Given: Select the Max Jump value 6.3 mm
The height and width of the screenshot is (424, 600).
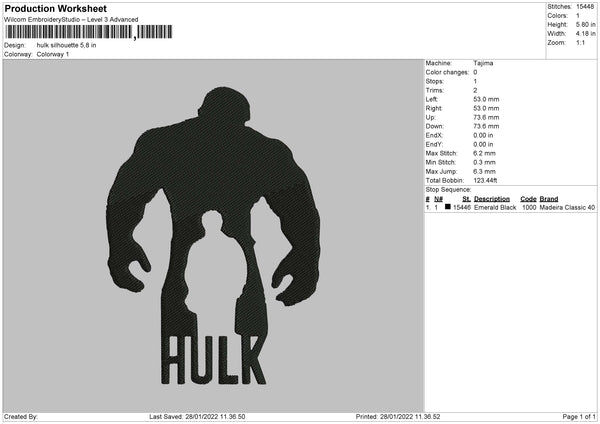Looking at the screenshot, I should coord(484,171).
